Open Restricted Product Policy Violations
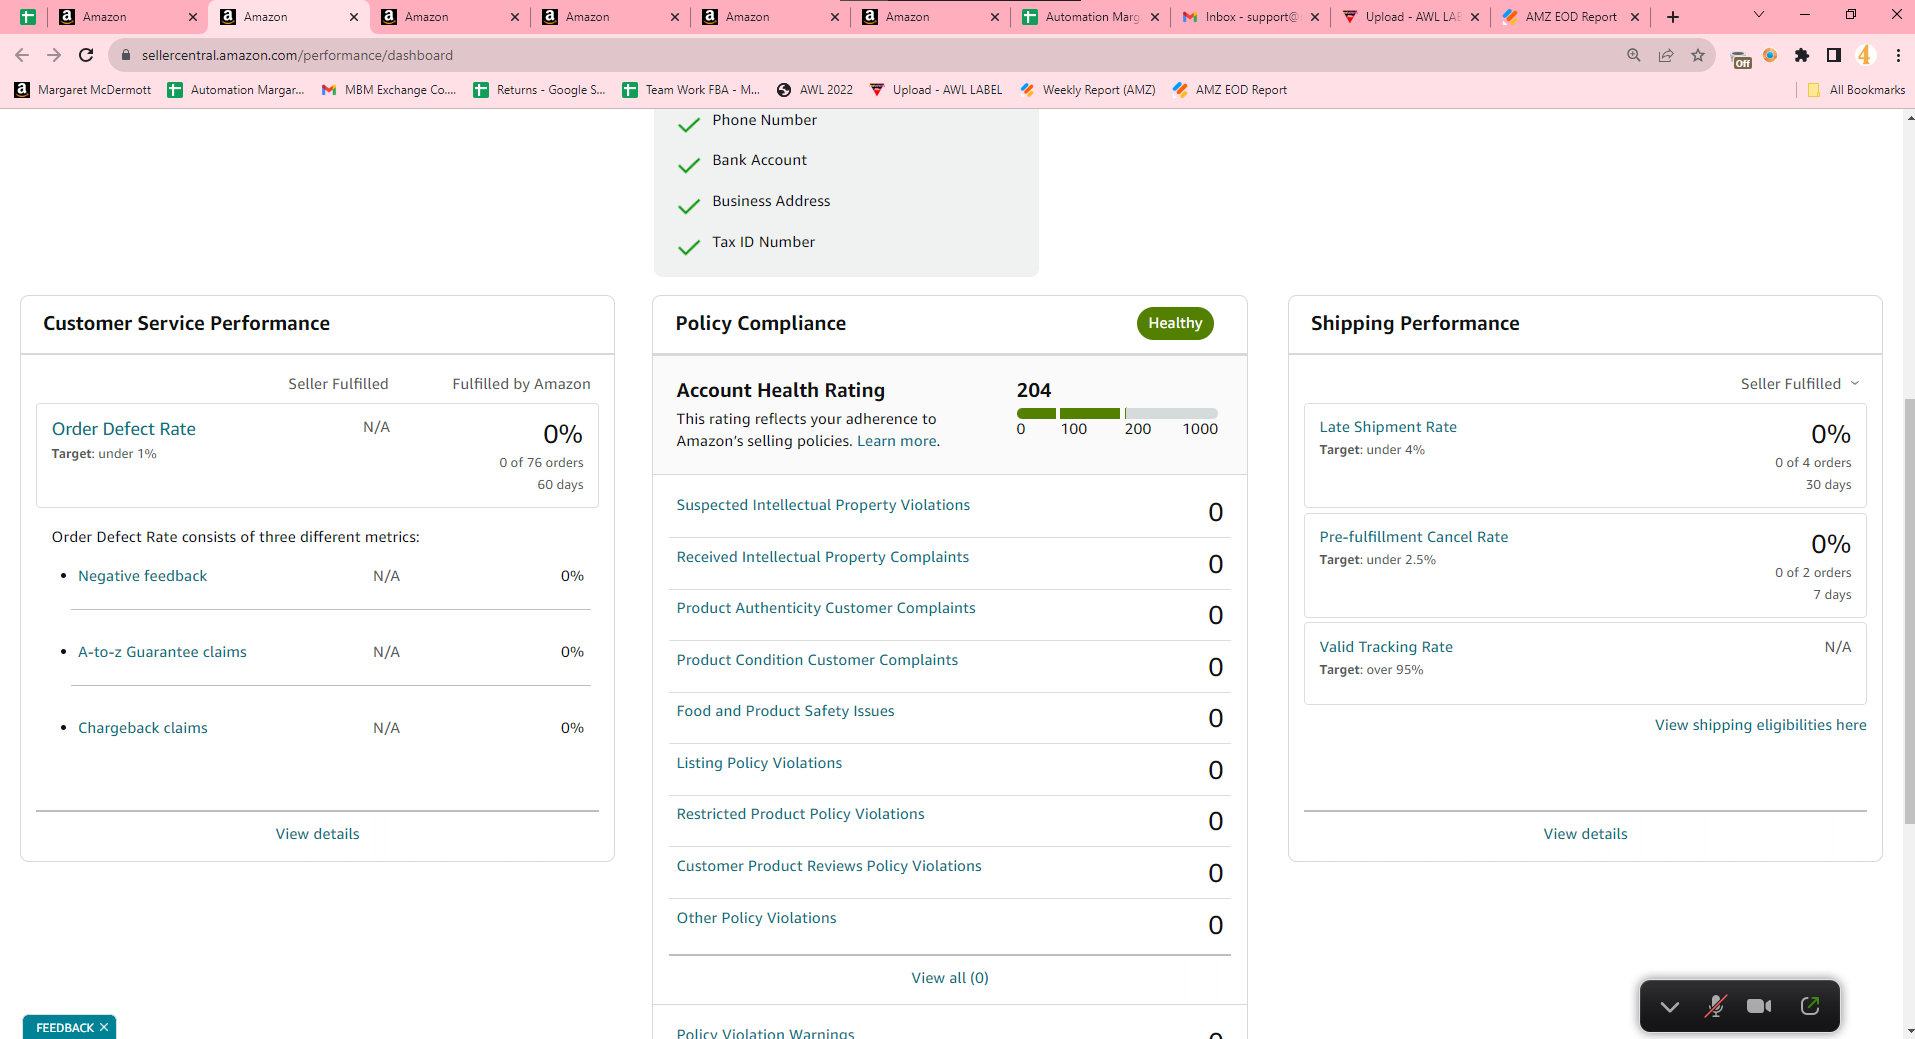Screen dimensions: 1915x1039 point(800,814)
